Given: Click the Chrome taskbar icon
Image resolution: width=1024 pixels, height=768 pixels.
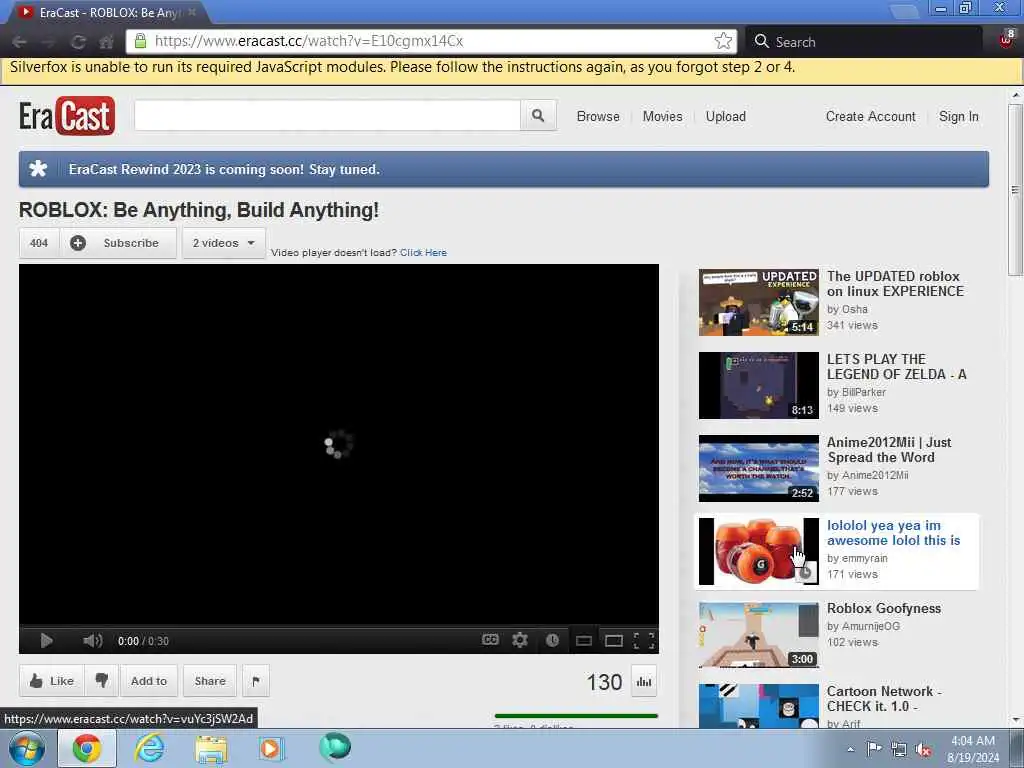Looking at the screenshot, I should click(87, 748).
